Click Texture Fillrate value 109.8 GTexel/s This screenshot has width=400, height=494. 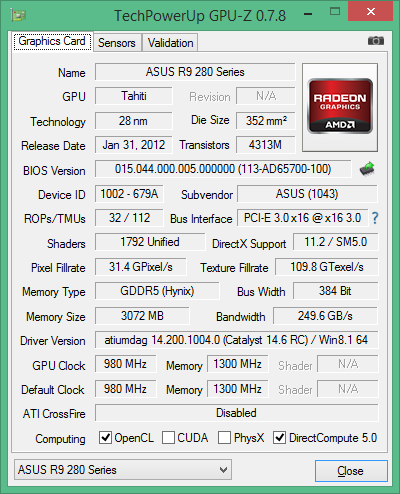(x=327, y=267)
